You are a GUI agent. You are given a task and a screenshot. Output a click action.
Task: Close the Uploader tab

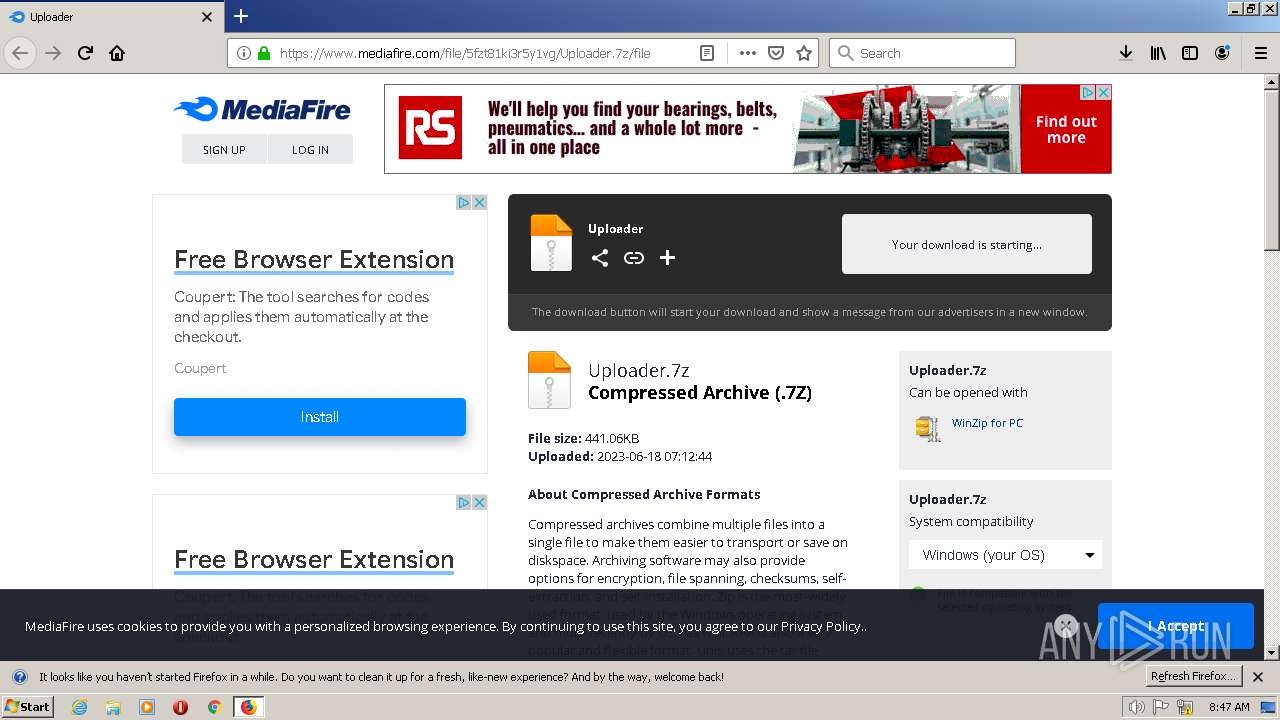[x=207, y=17]
